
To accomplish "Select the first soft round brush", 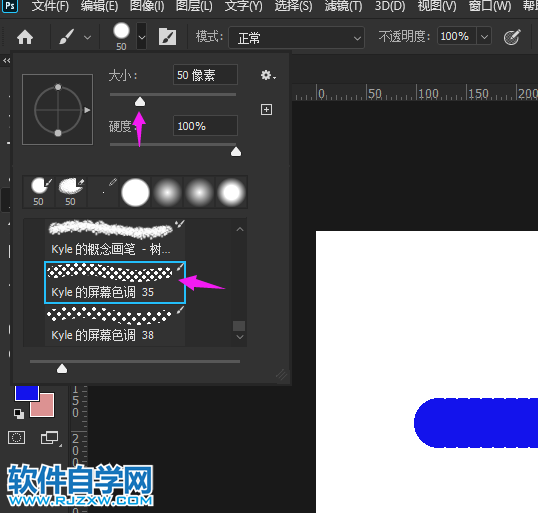I will (x=167, y=192).
